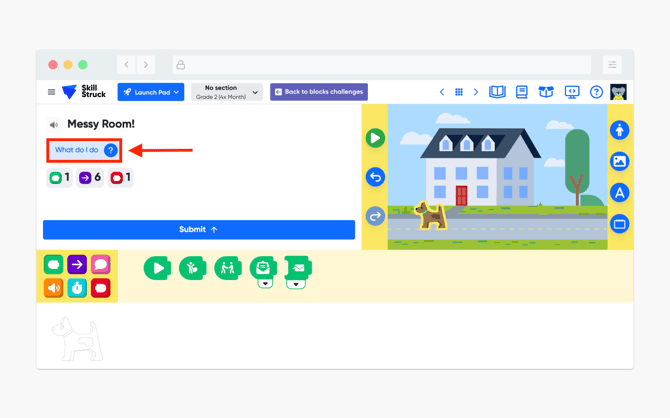670x418 pixels.
Task: Play the Messy Room audio speaker icon
Action: click(54, 125)
